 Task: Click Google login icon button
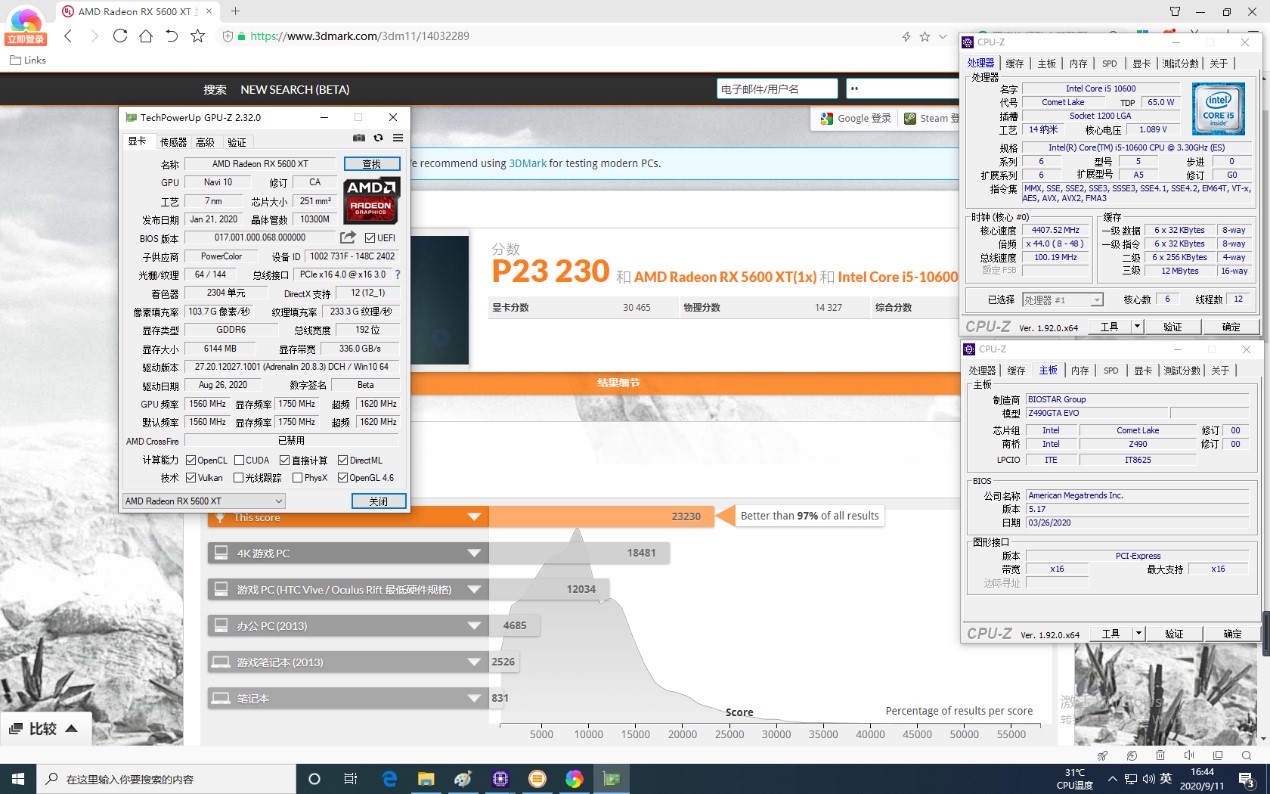(x=856, y=118)
